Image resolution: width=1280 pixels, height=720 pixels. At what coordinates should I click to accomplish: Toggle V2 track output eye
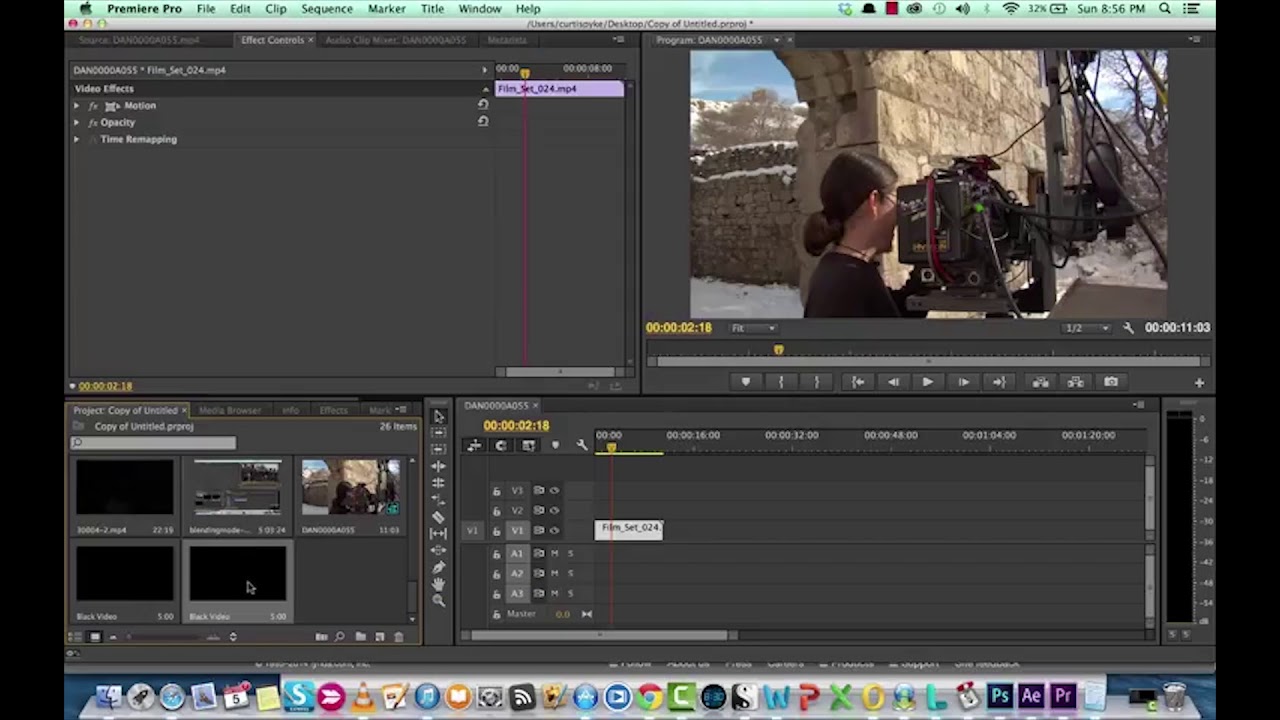coord(554,511)
